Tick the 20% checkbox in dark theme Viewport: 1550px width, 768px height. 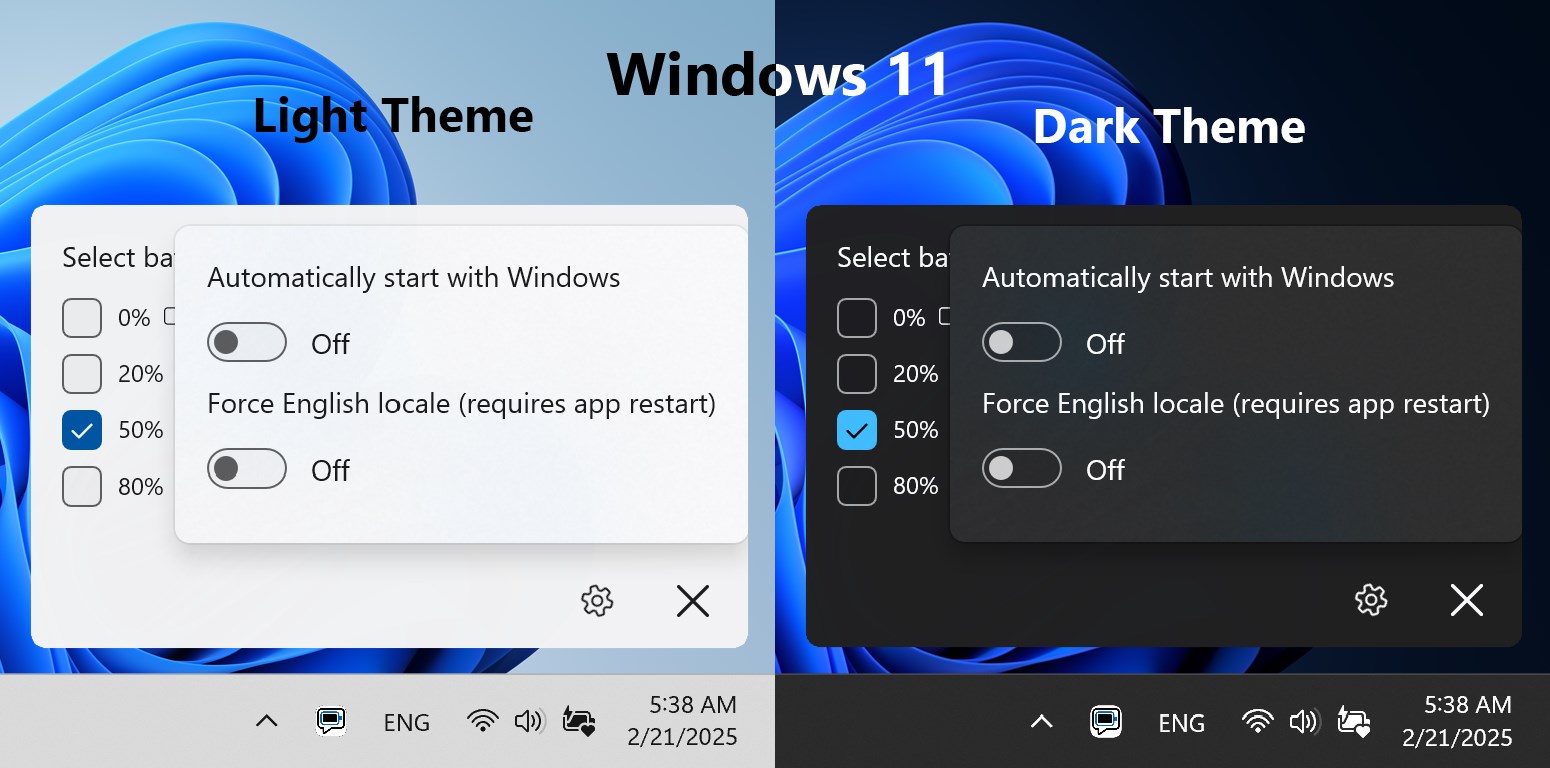857,374
